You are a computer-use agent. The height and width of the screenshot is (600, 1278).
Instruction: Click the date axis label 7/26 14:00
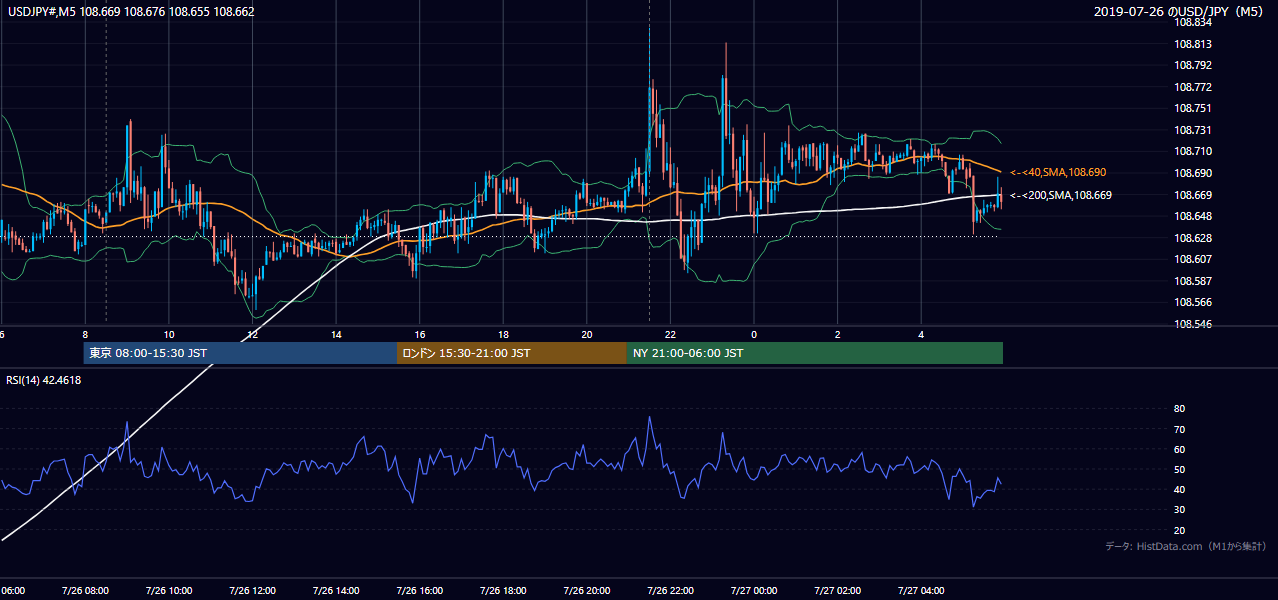336,591
